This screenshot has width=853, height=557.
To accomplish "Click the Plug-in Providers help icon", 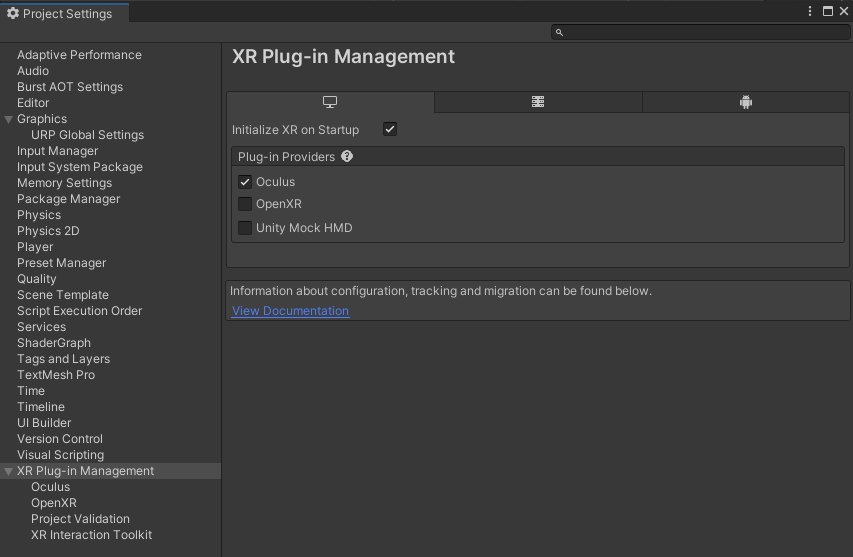I will (347, 157).
